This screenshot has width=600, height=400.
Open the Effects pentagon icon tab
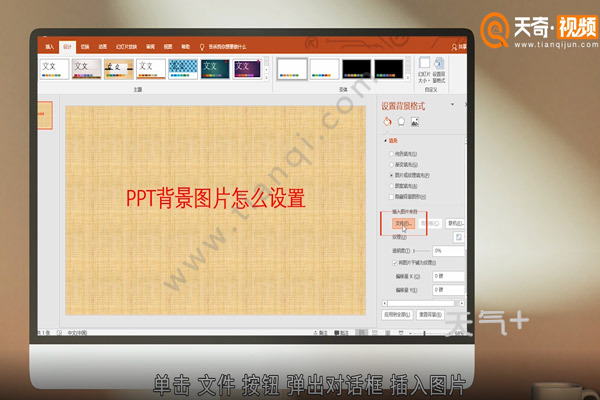coord(401,122)
